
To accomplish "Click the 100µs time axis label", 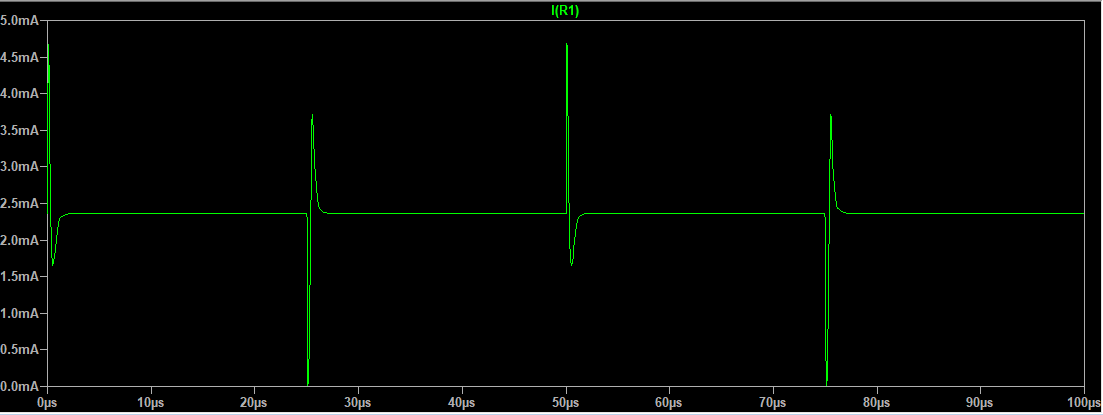I will point(1084,403).
